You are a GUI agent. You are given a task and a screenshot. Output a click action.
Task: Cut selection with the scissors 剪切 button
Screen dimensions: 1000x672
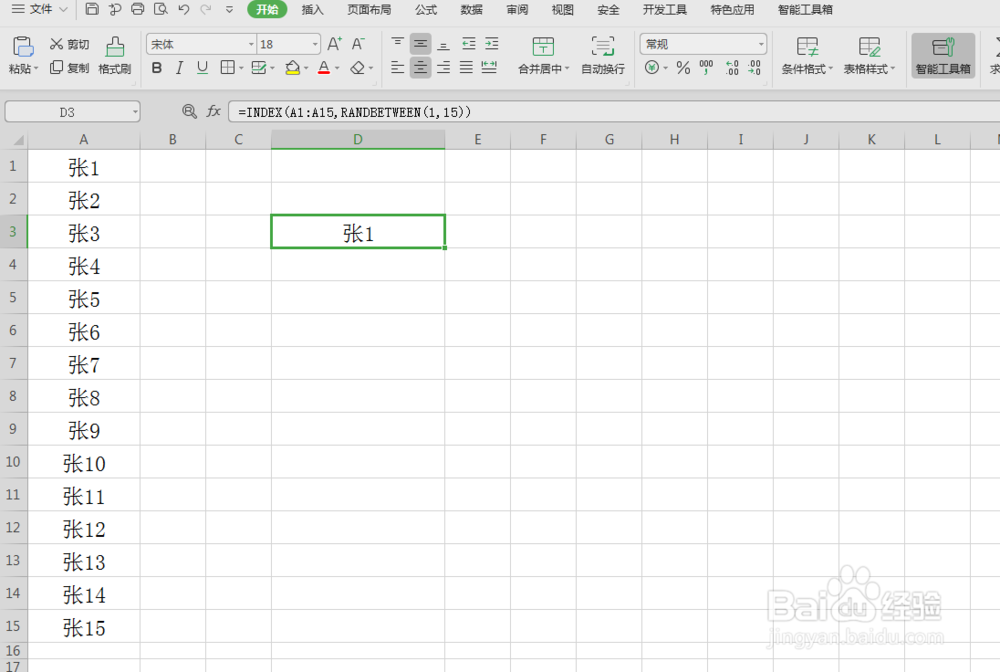pyautogui.click(x=70, y=44)
